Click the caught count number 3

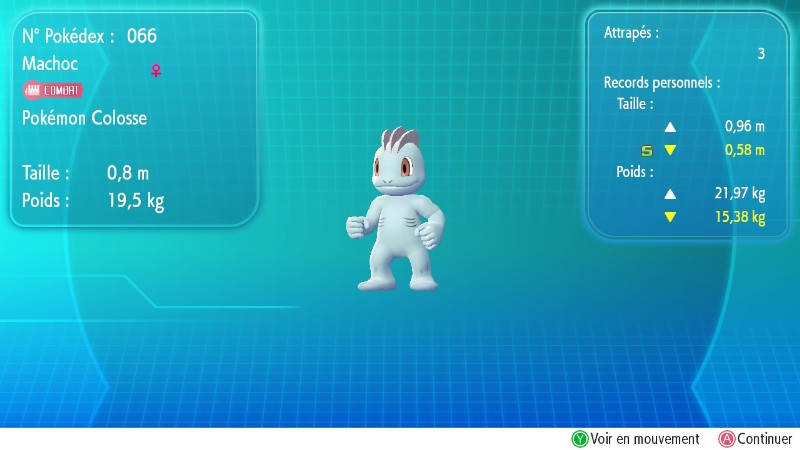coord(760,55)
